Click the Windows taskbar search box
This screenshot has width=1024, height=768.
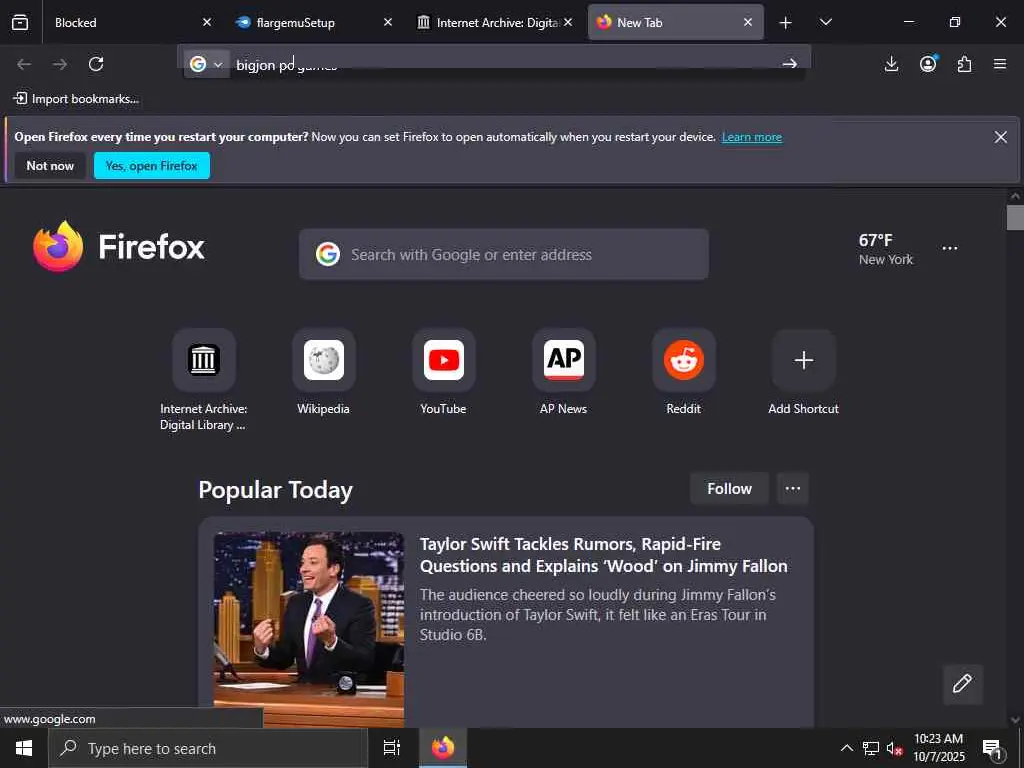tap(208, 748)
